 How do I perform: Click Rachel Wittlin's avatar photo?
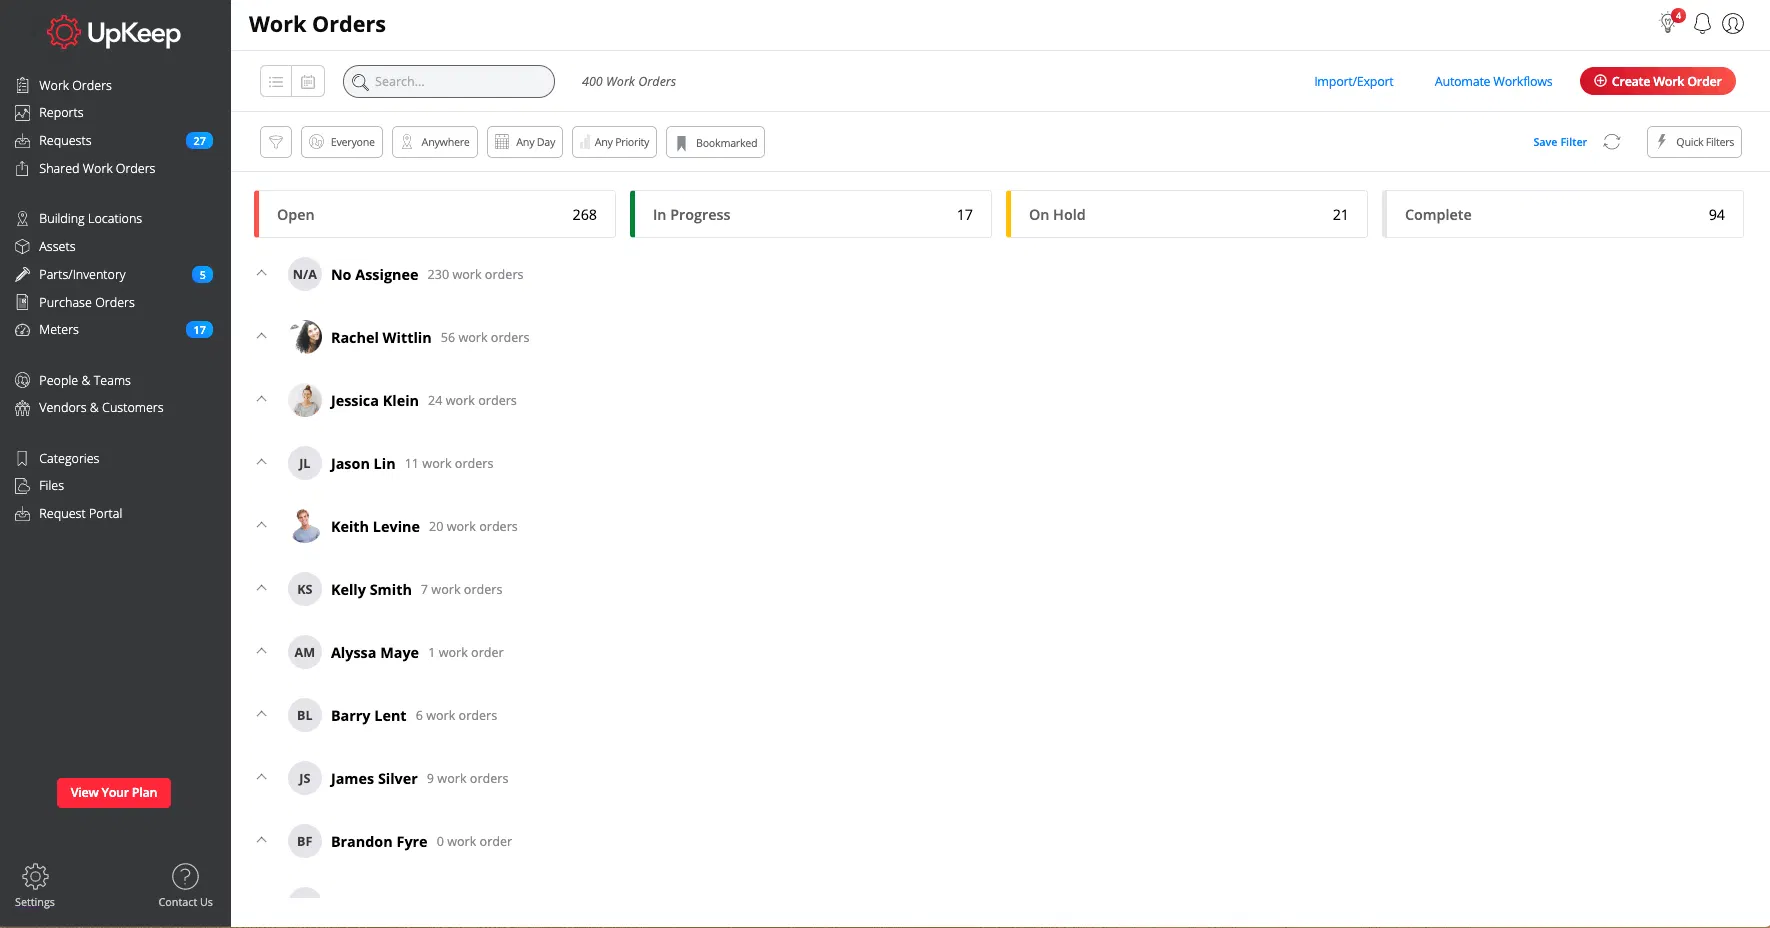tap(305, 337)
